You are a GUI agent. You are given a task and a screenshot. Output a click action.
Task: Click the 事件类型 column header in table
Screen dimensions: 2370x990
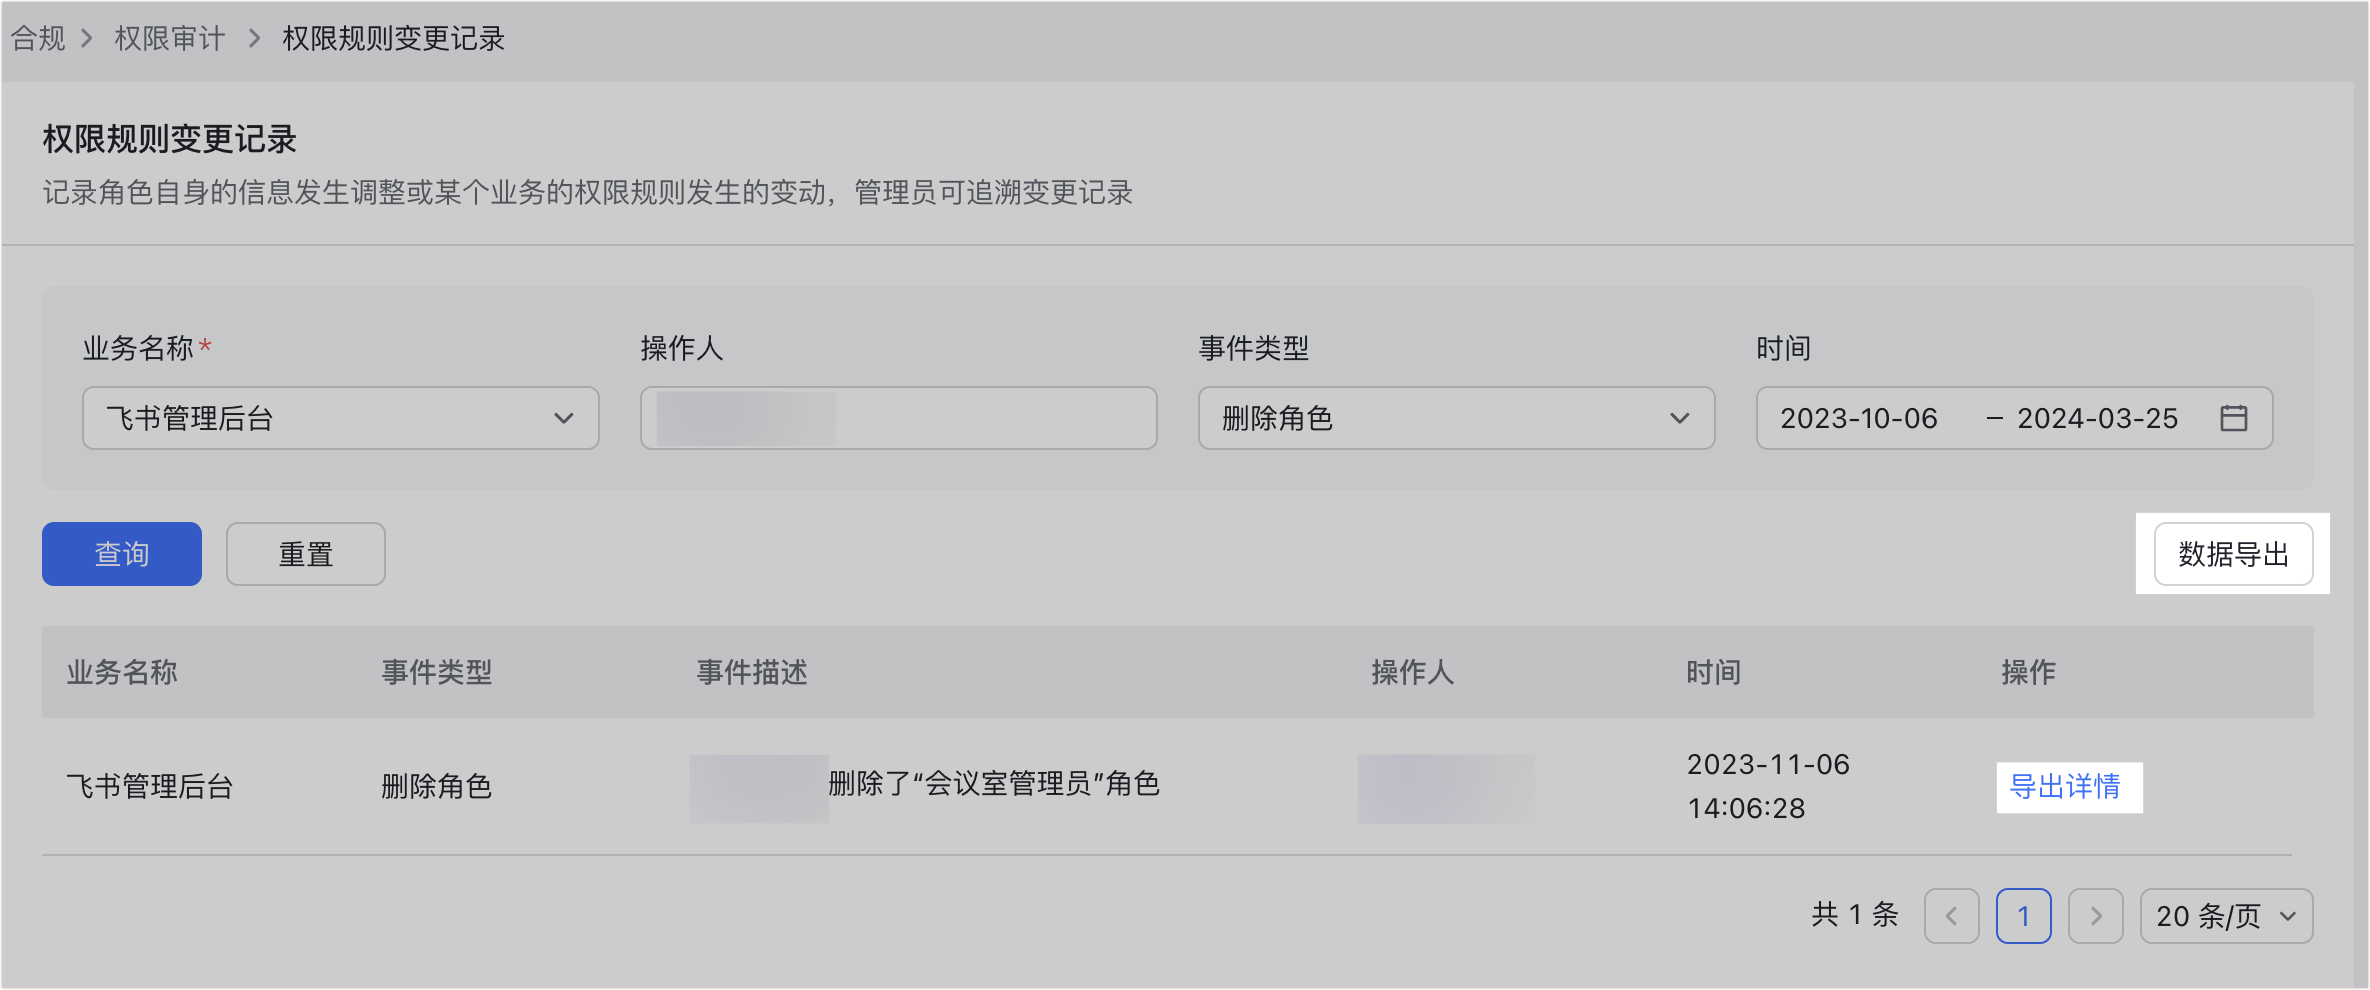437,672
